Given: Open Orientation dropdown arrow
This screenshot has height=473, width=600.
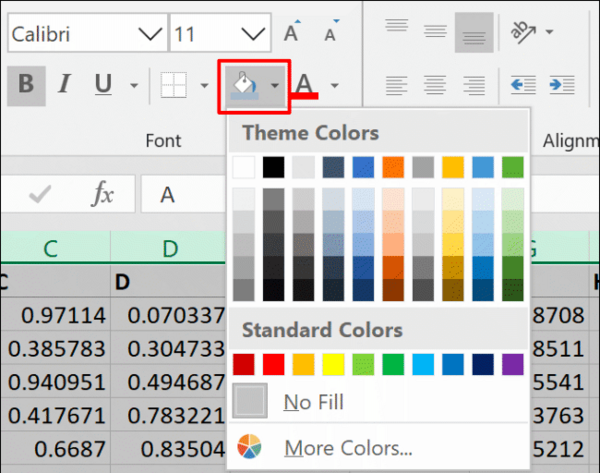Looking at the screenshot, I should 549,31.
